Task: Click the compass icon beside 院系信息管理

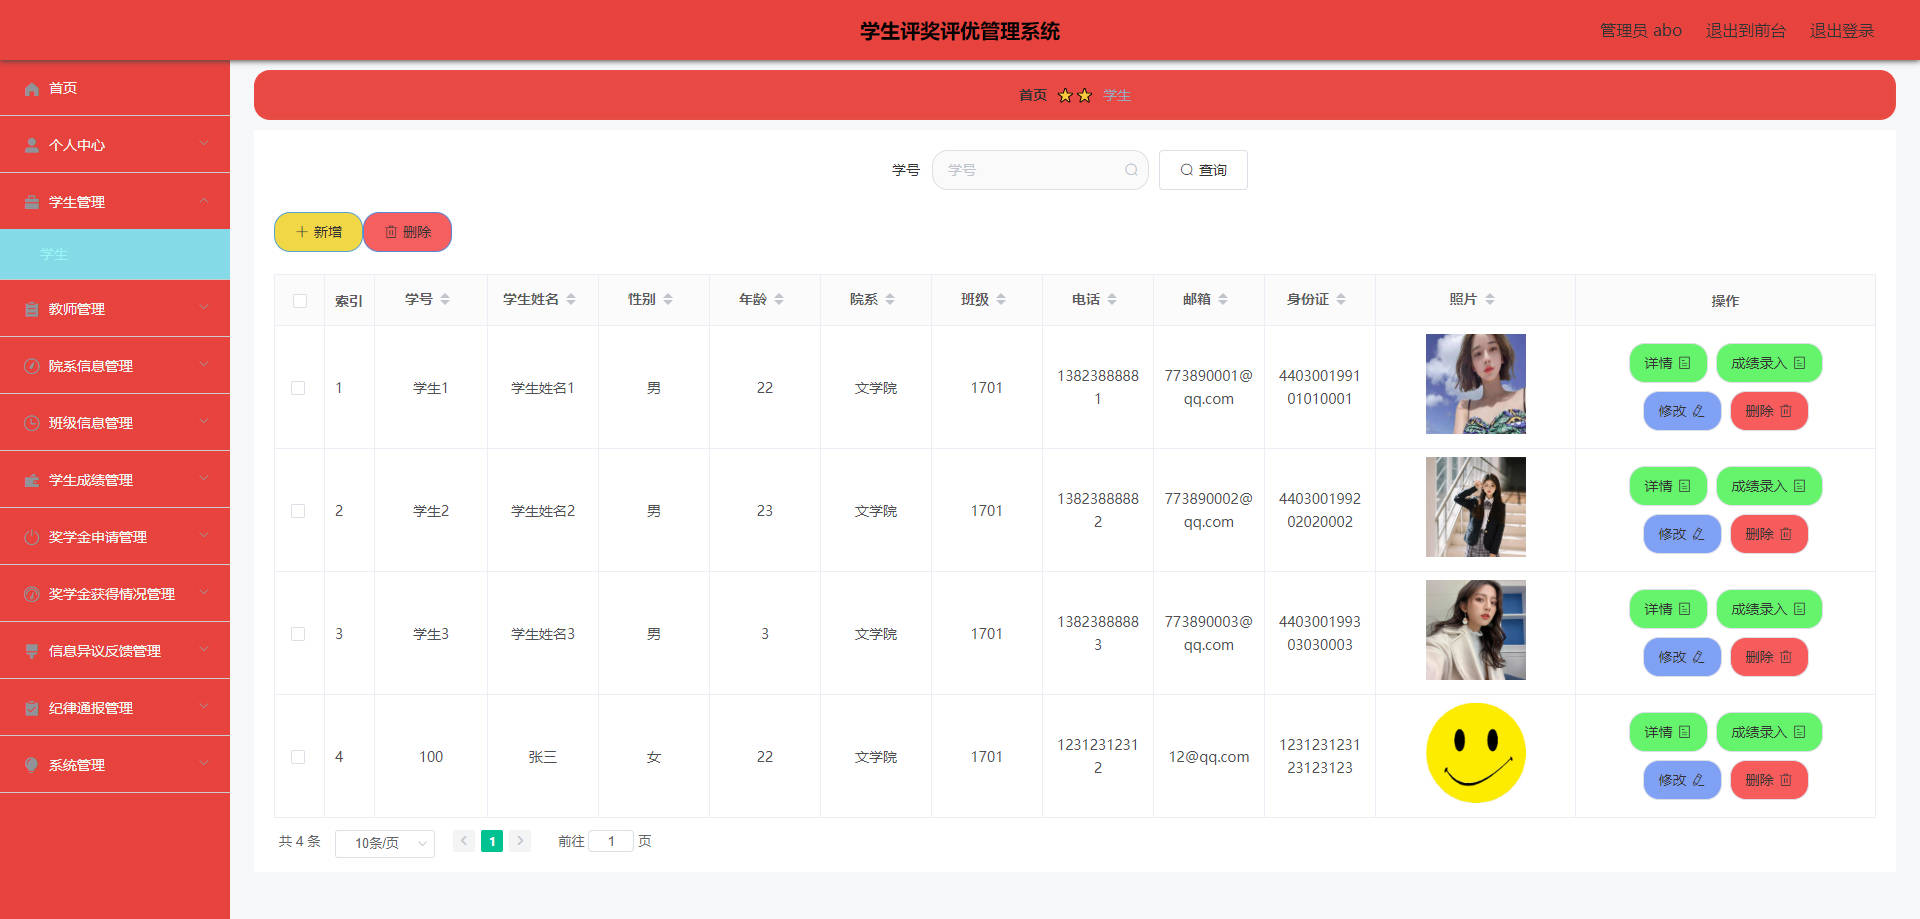Action: pyautogui.click(x=32, y=367)
